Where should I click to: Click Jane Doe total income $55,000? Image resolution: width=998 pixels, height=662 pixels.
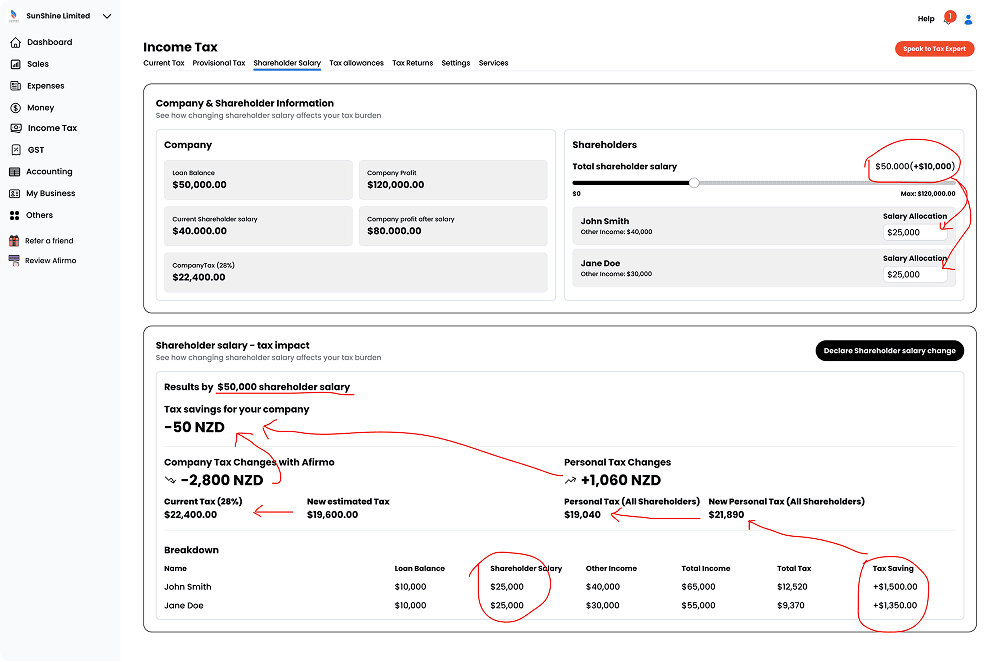pos(698,605)
